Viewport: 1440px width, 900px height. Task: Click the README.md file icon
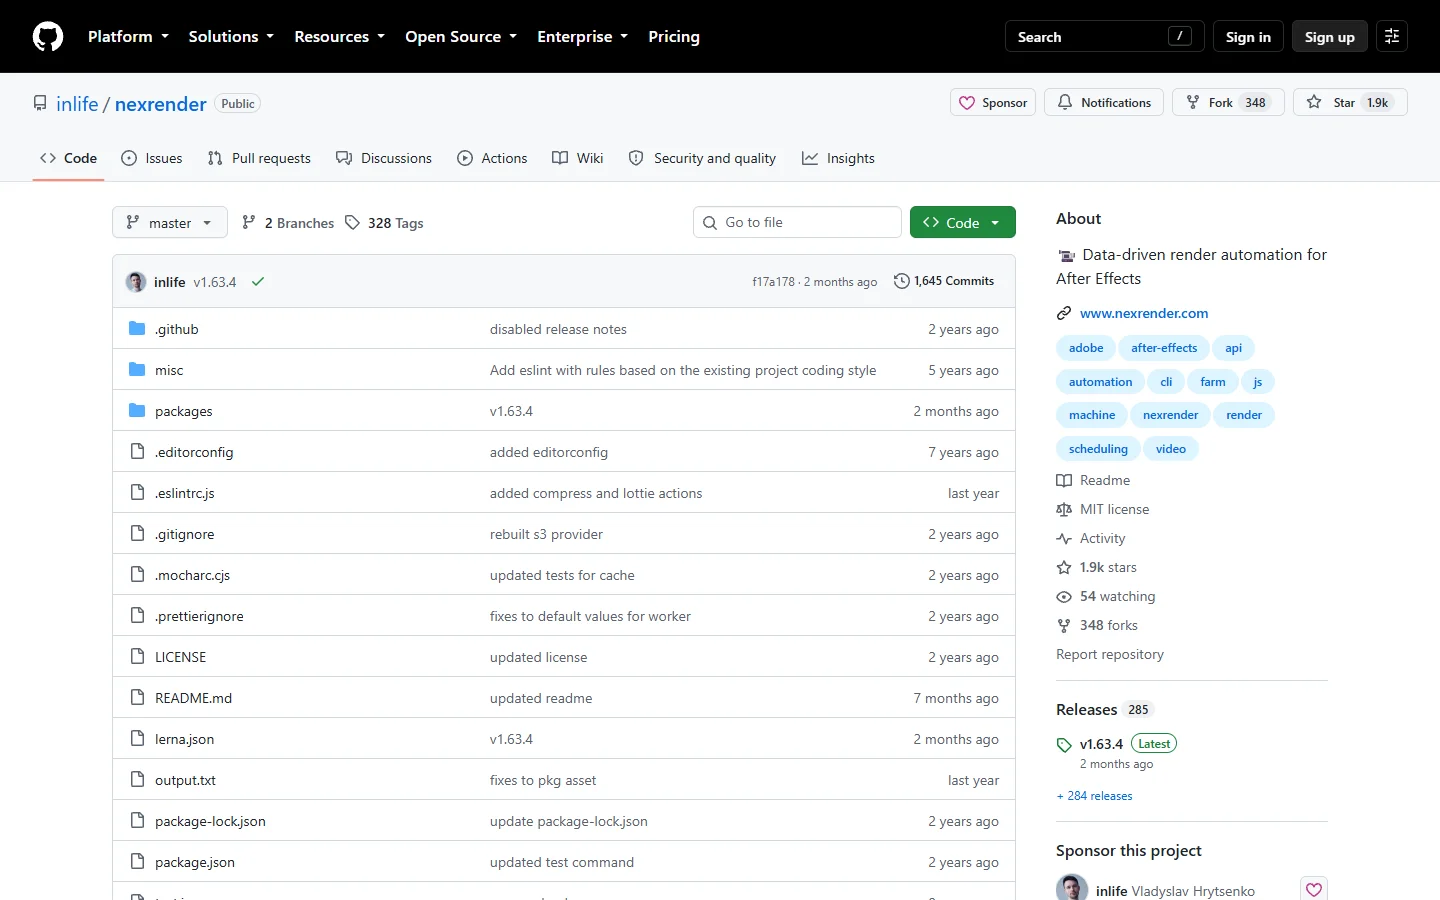click(x=137, y=698)
